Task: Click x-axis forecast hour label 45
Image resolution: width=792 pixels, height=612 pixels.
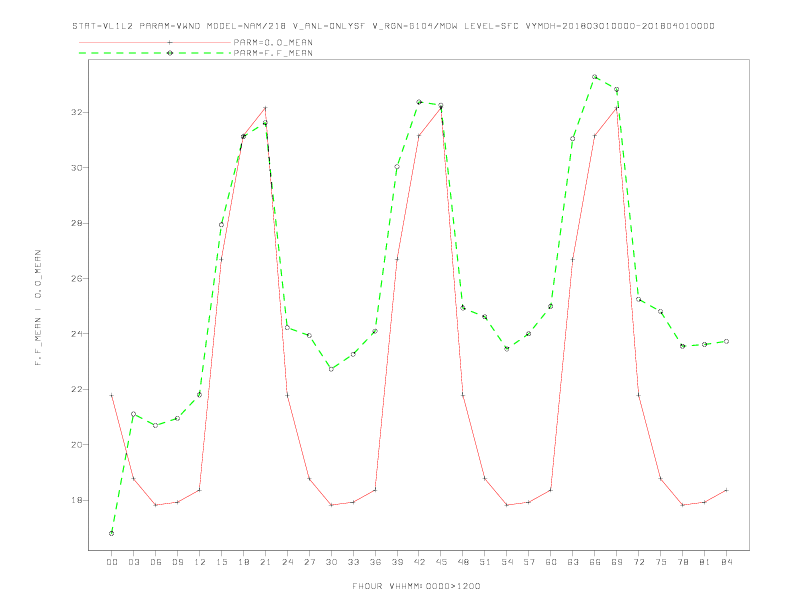Action: 441,562
